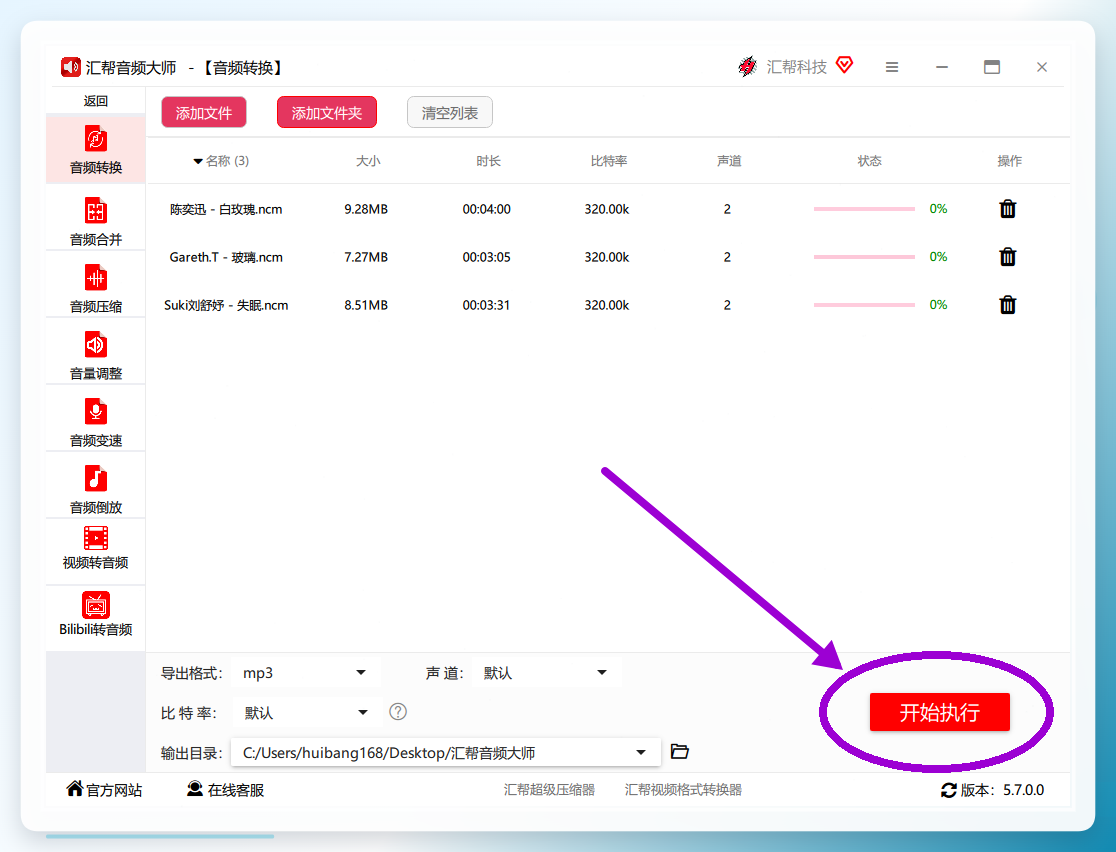Click the 00:03:05 duration cell

[x=486, y=257]
